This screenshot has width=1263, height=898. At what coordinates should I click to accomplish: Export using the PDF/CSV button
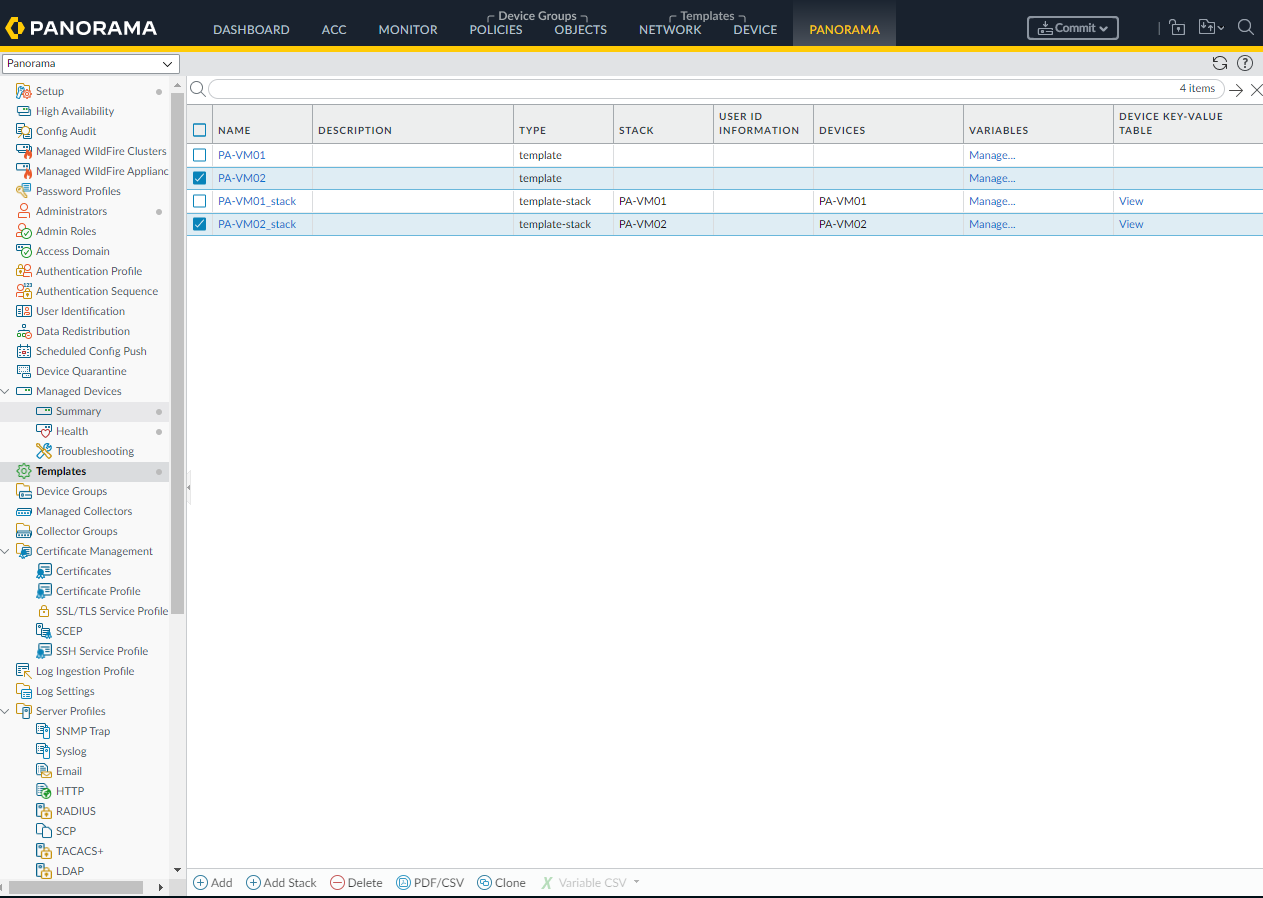tap(431, 883)
